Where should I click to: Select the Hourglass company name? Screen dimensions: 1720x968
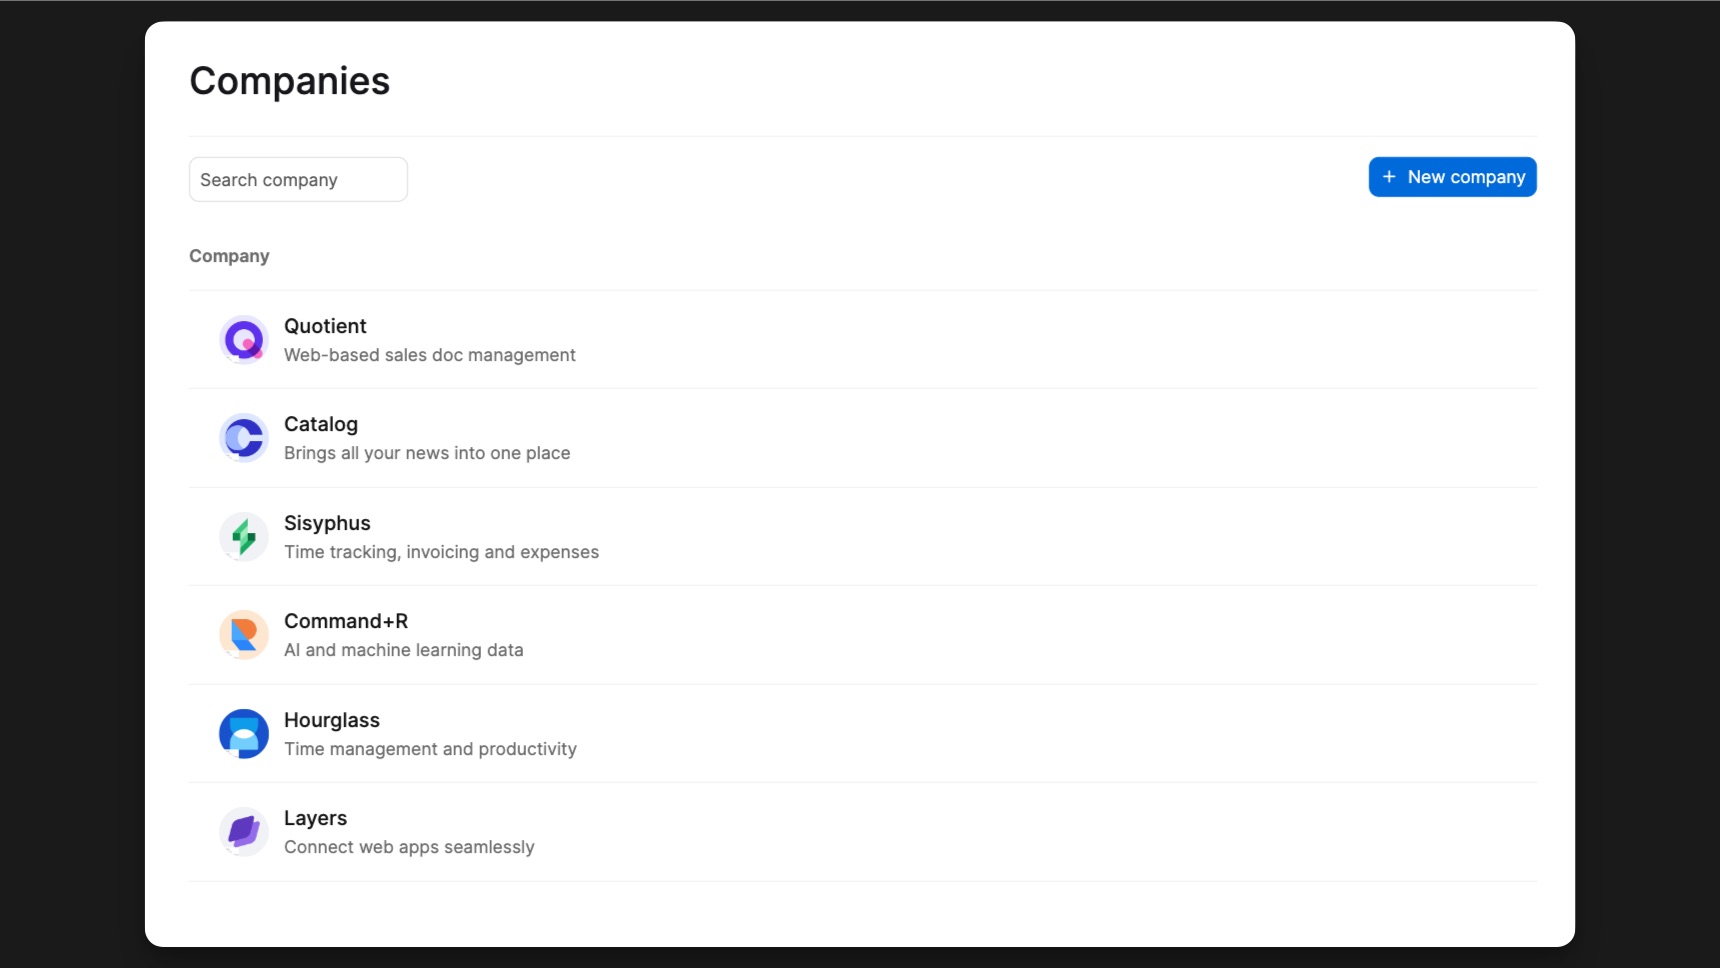[x=331, y=720]
